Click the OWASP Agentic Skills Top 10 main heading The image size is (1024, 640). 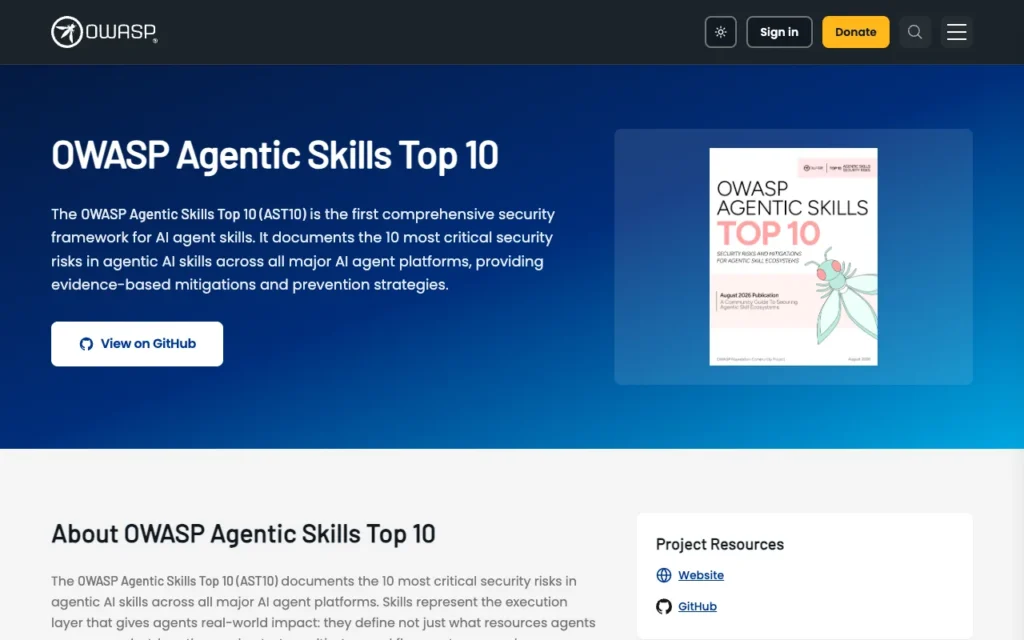pos(275,155)
